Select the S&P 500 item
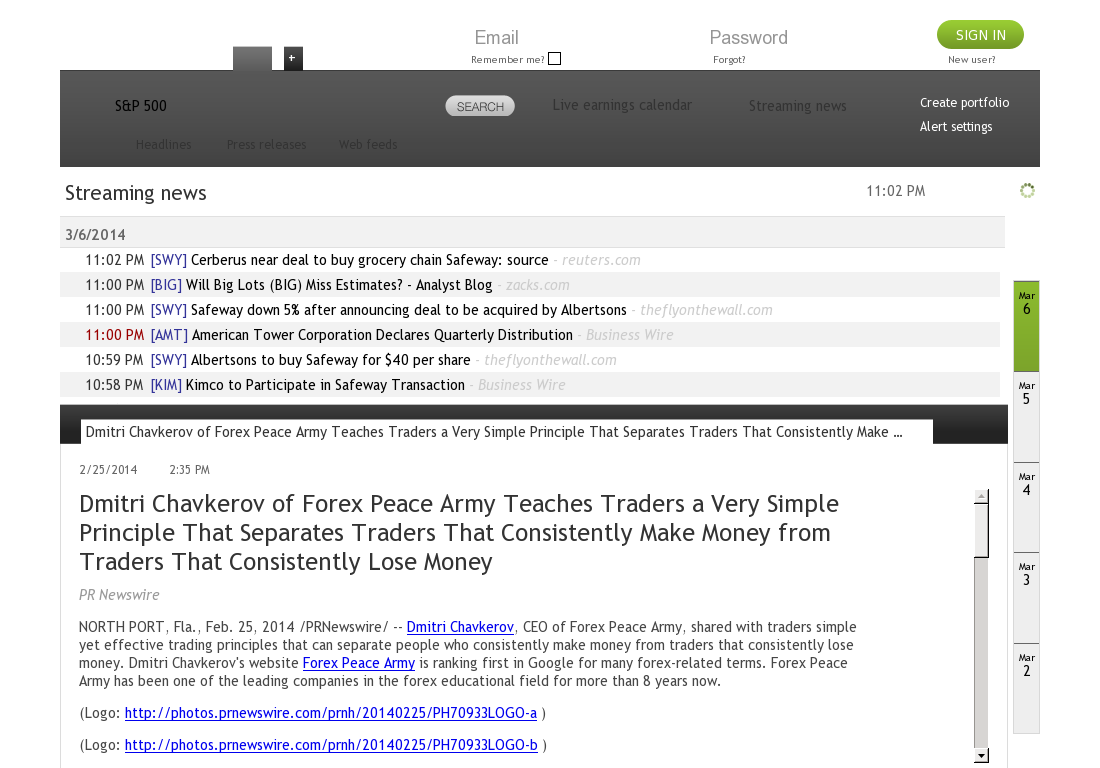Image resolution: width=1100 pixels, height=768 pixels. 141,106
